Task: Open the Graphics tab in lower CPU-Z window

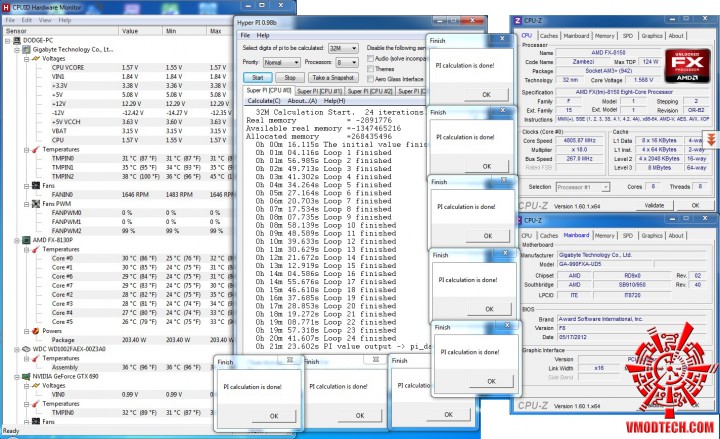Action: pos(652,236)
